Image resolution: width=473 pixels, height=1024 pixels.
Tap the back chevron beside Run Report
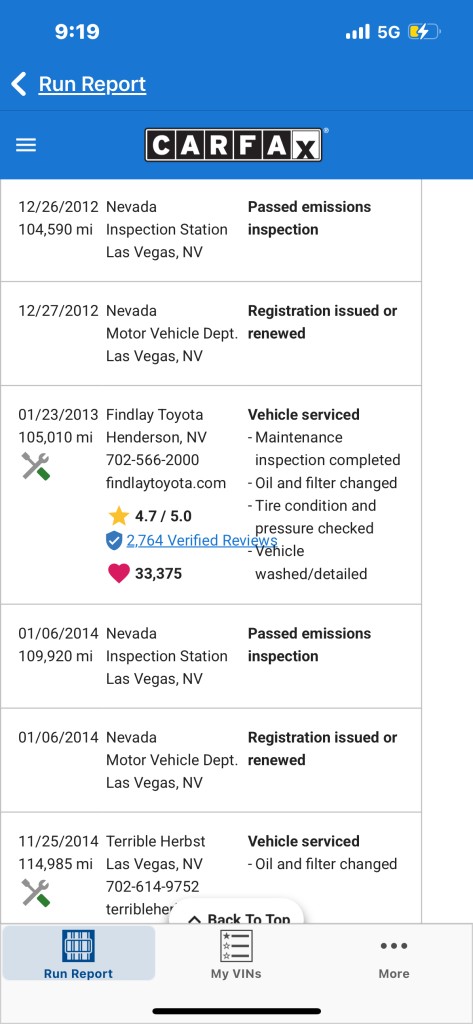pyautogui.click(x=19, y=84)
